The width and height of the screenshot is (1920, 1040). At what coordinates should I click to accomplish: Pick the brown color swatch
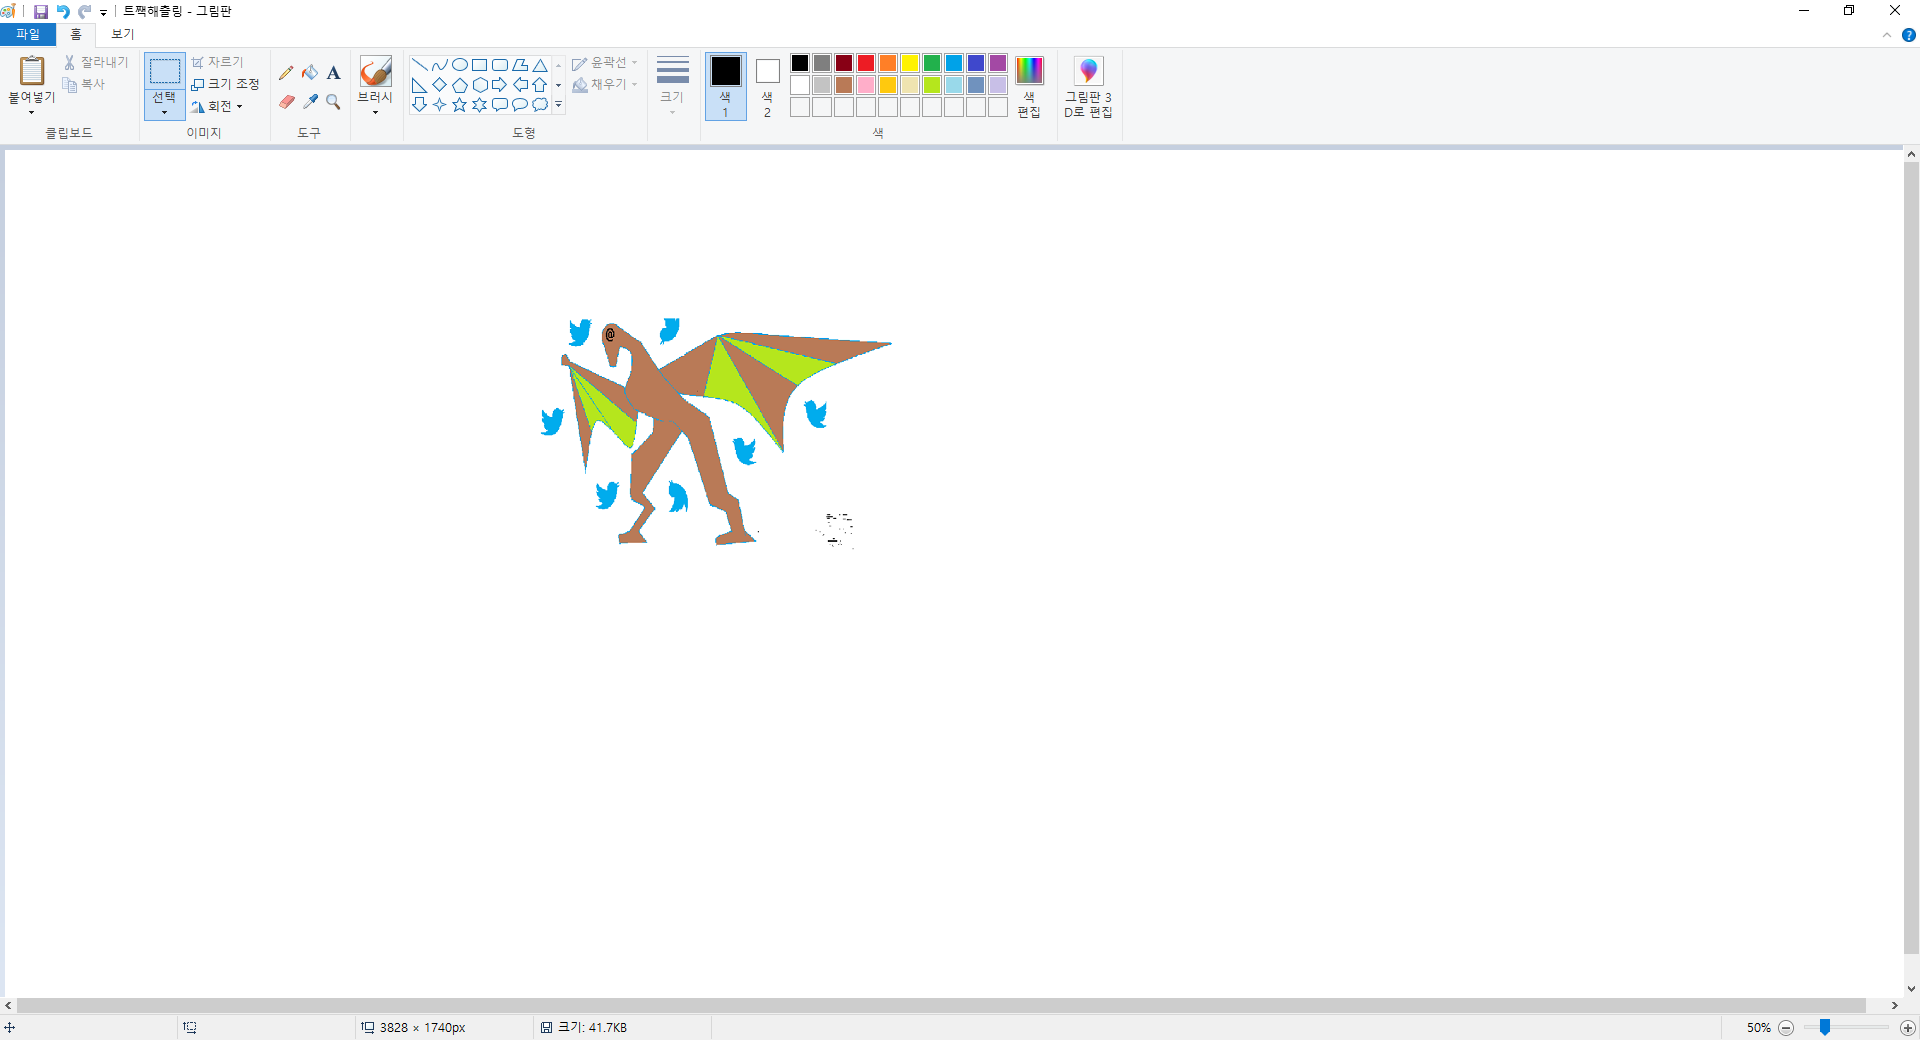[844, 85]
